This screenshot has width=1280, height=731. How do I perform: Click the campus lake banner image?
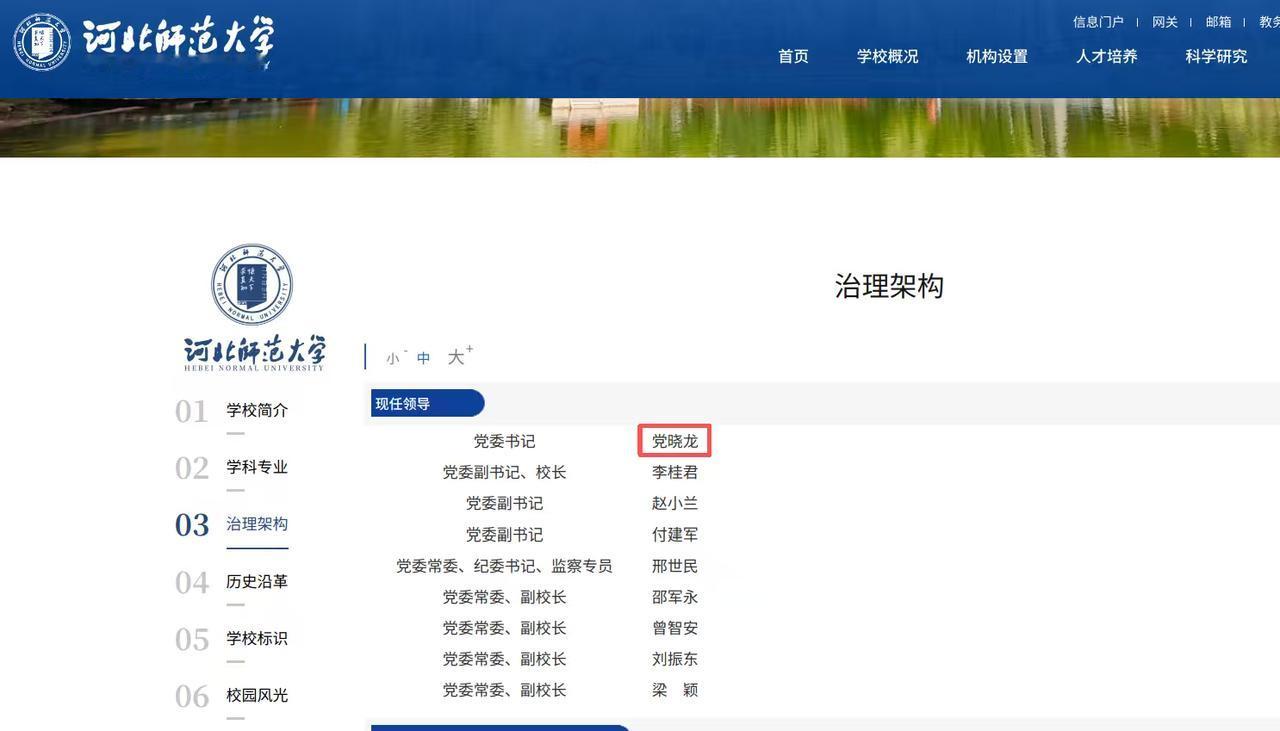pyautogui.click(x=640, y=127)
